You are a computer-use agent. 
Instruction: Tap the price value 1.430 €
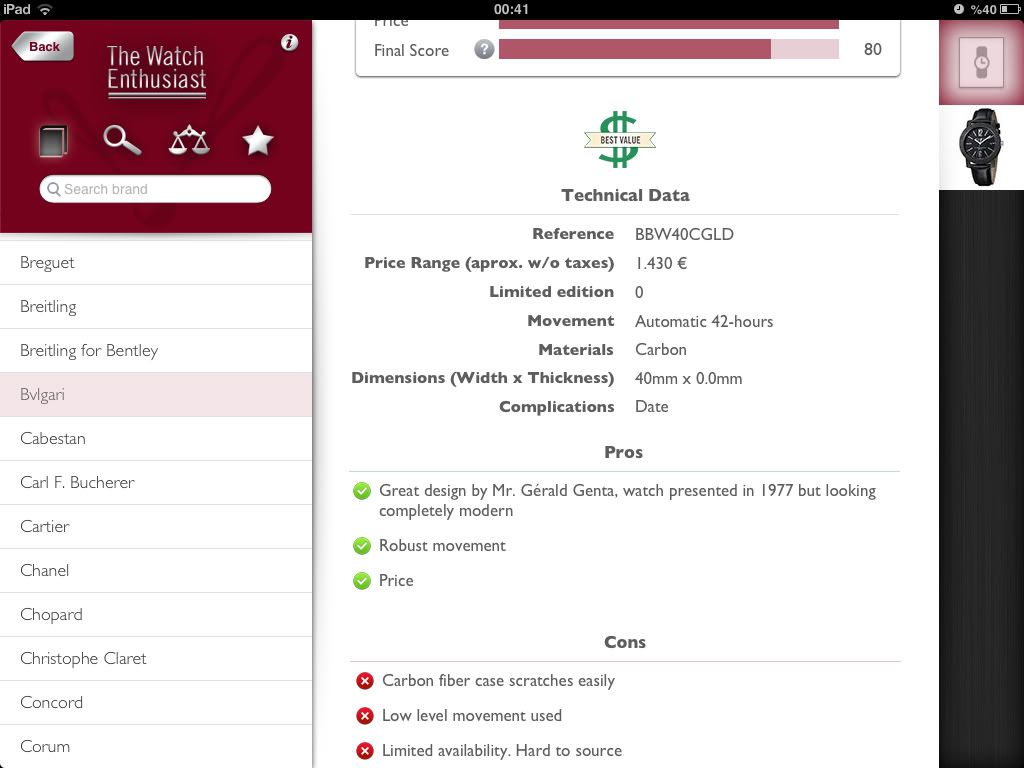click(661, 263)
